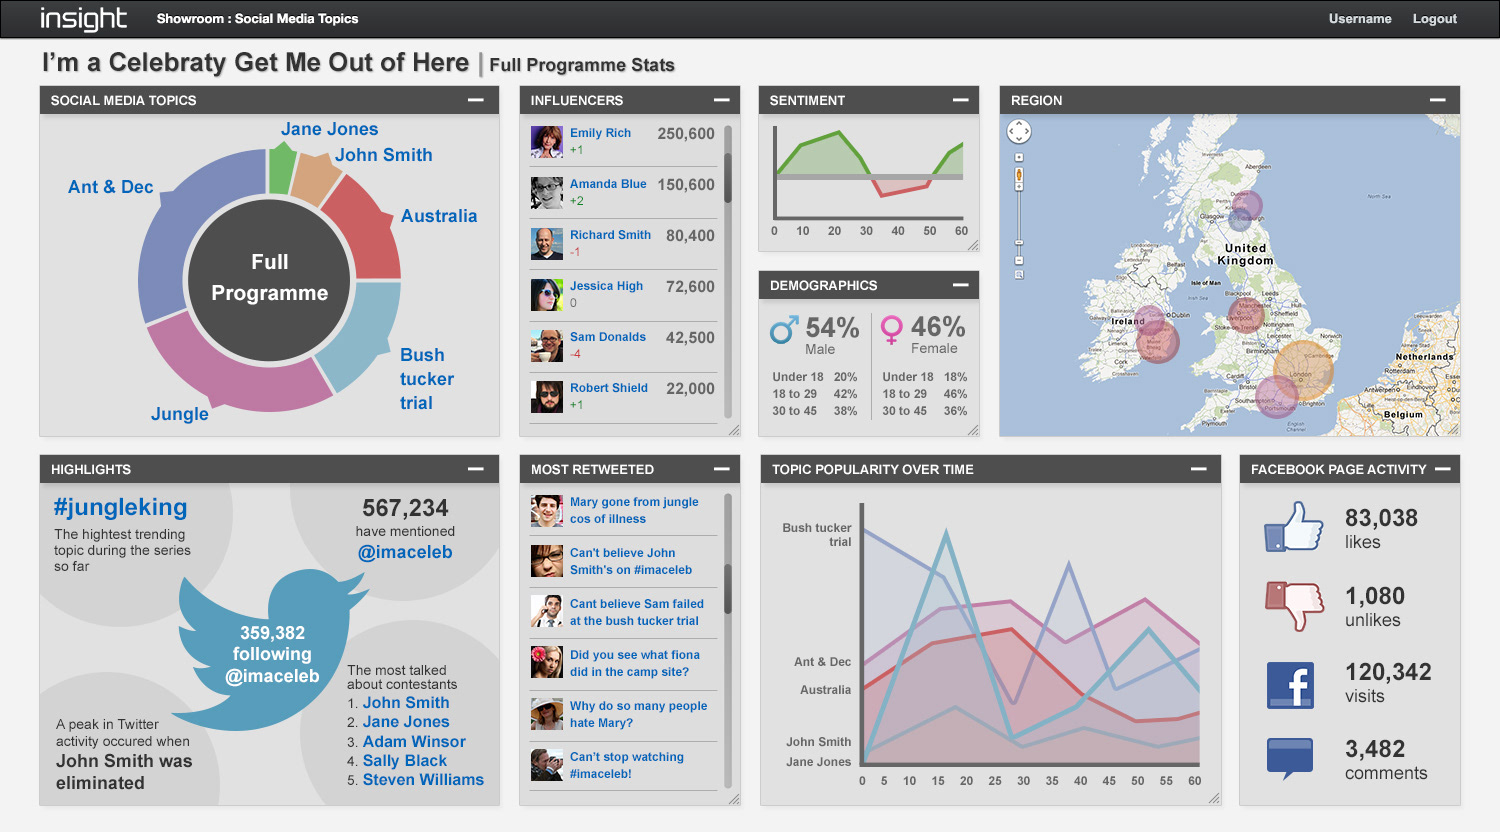Viewport: 1500px width, 832px height.
Task: Click the 83,038 likes value
Action: click(x=1381, y=518)
